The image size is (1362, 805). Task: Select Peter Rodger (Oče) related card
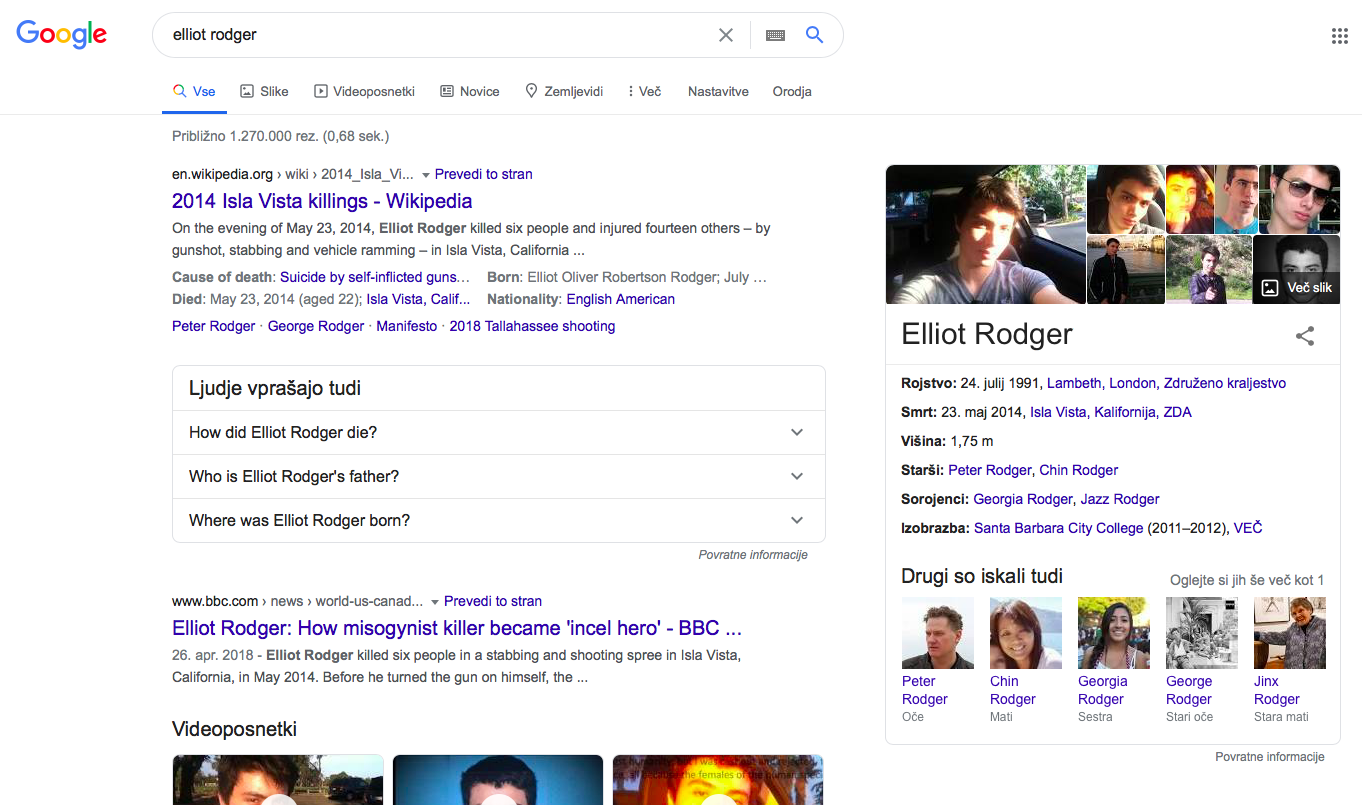(x=937, y=660)
